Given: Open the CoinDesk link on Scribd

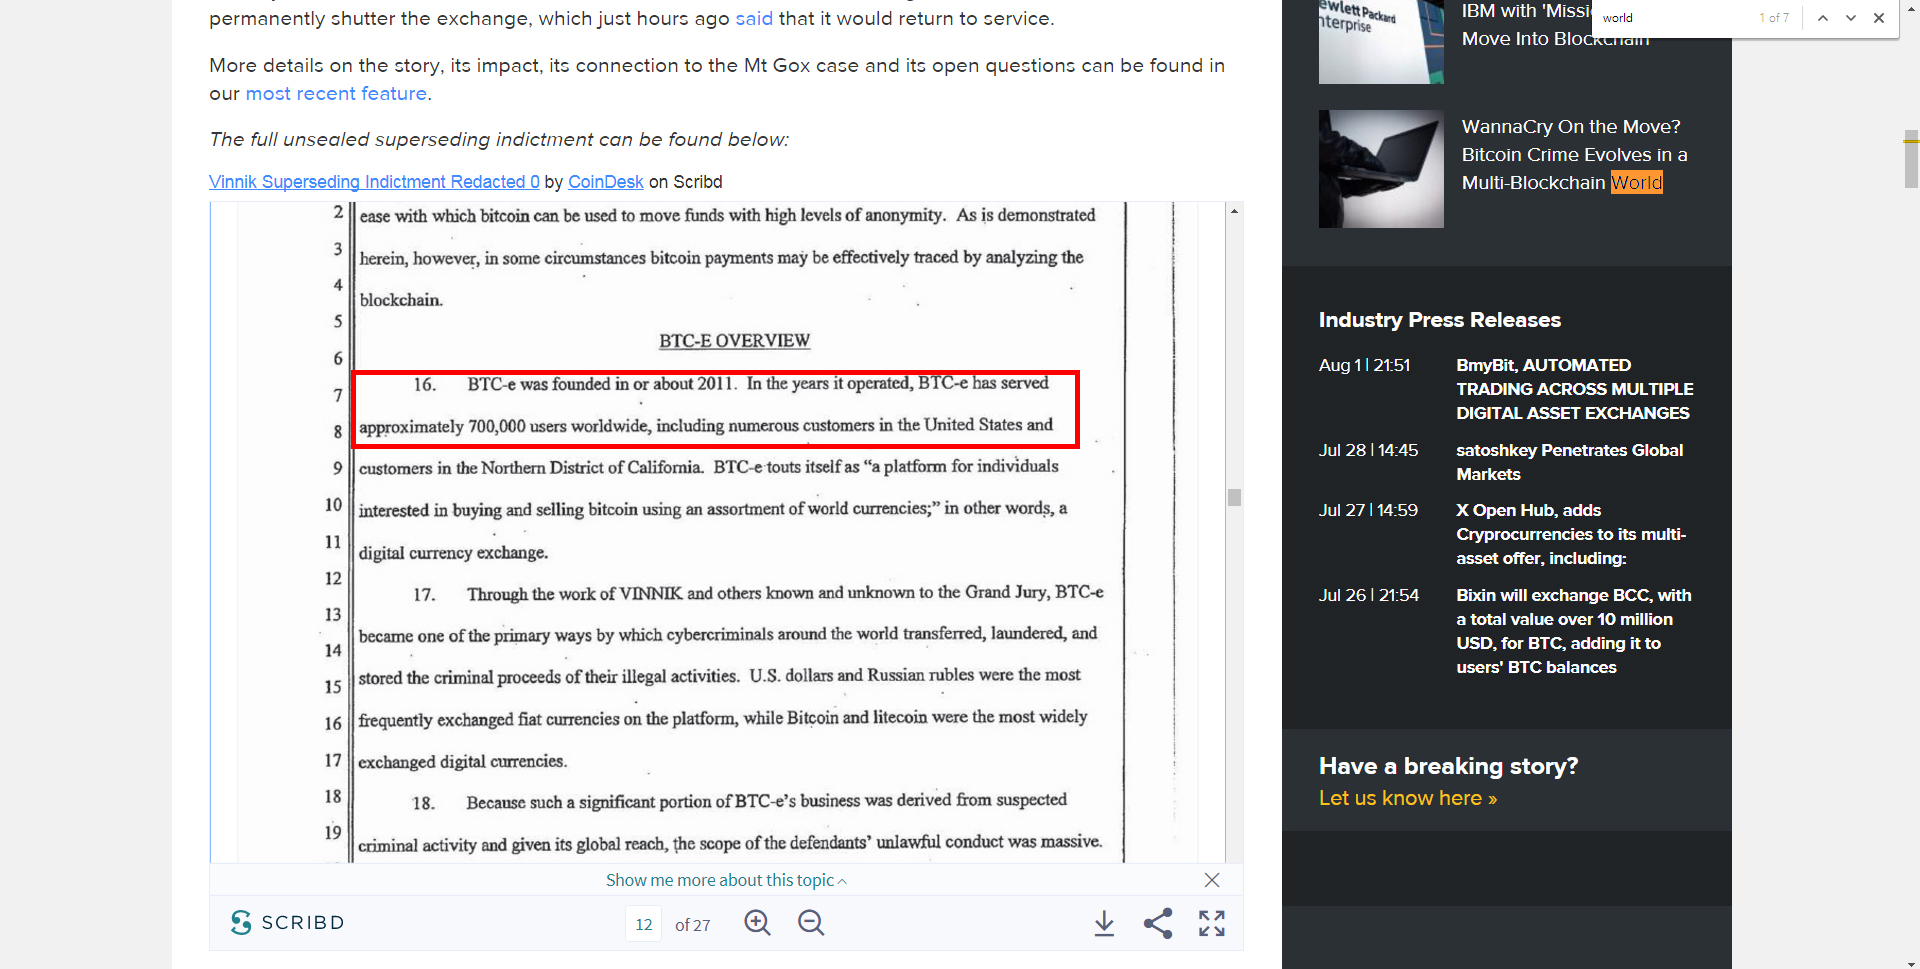Looking at the screenshot, I should [606, 182].
